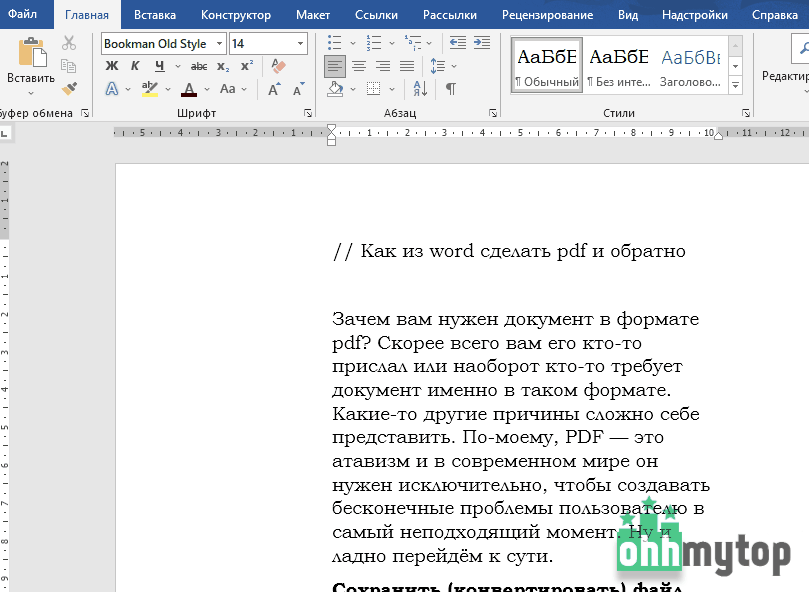This screenshot has height=592, width=809.
Task: Expand bullets dropdown arrow
Action: (x=353, y=43)
